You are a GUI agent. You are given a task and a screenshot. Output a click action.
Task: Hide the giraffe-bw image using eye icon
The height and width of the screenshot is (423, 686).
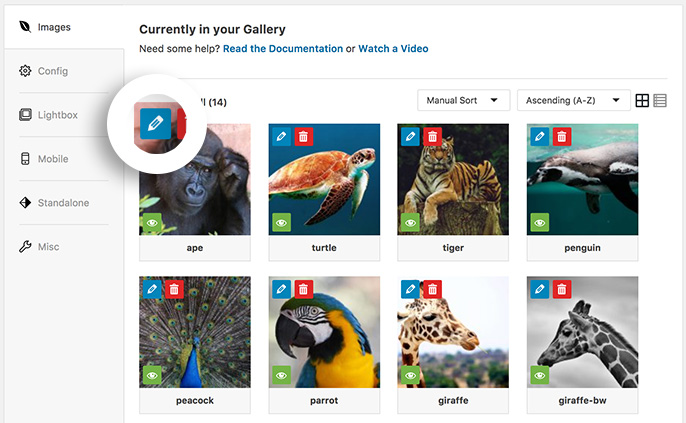click(540, 375)
